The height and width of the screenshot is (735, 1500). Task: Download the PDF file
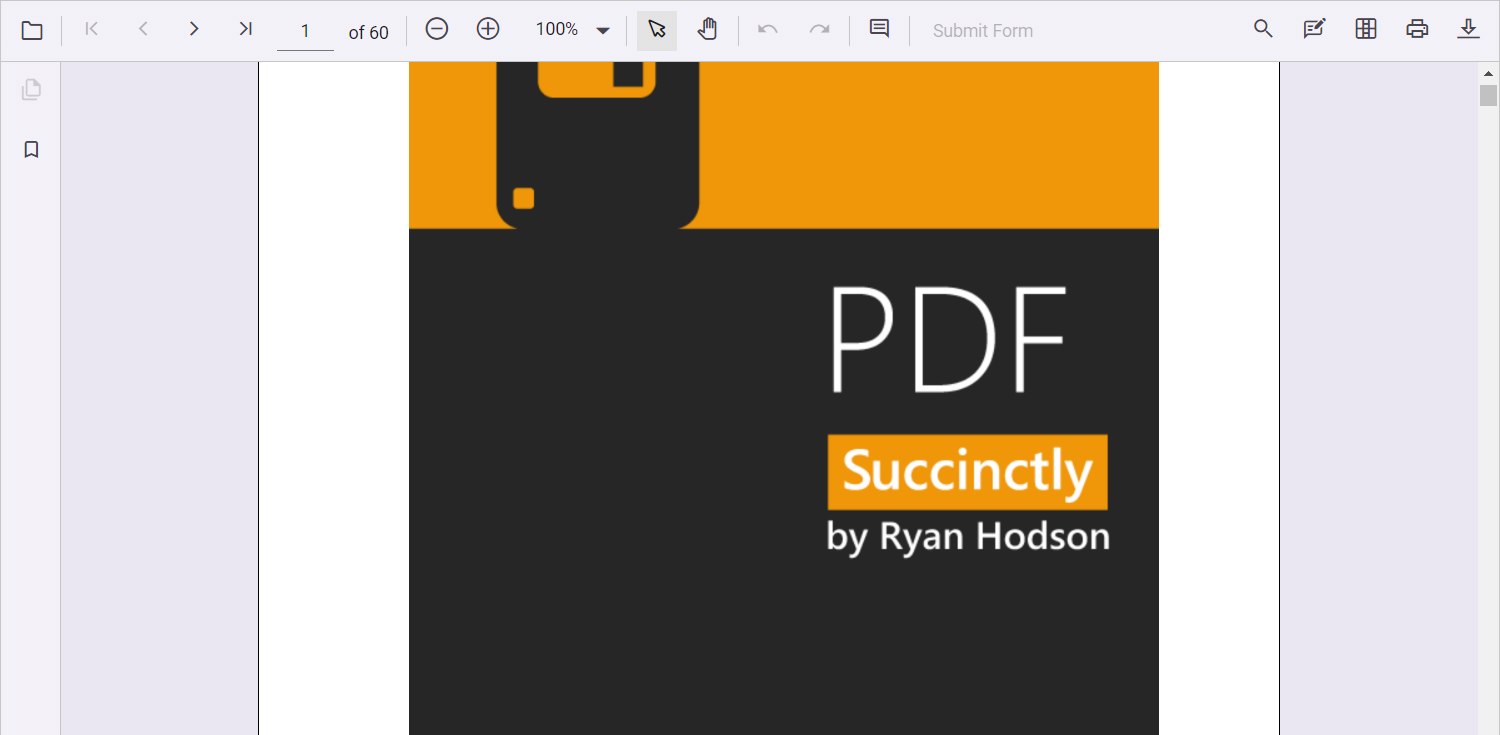(x=1468, y=30)
